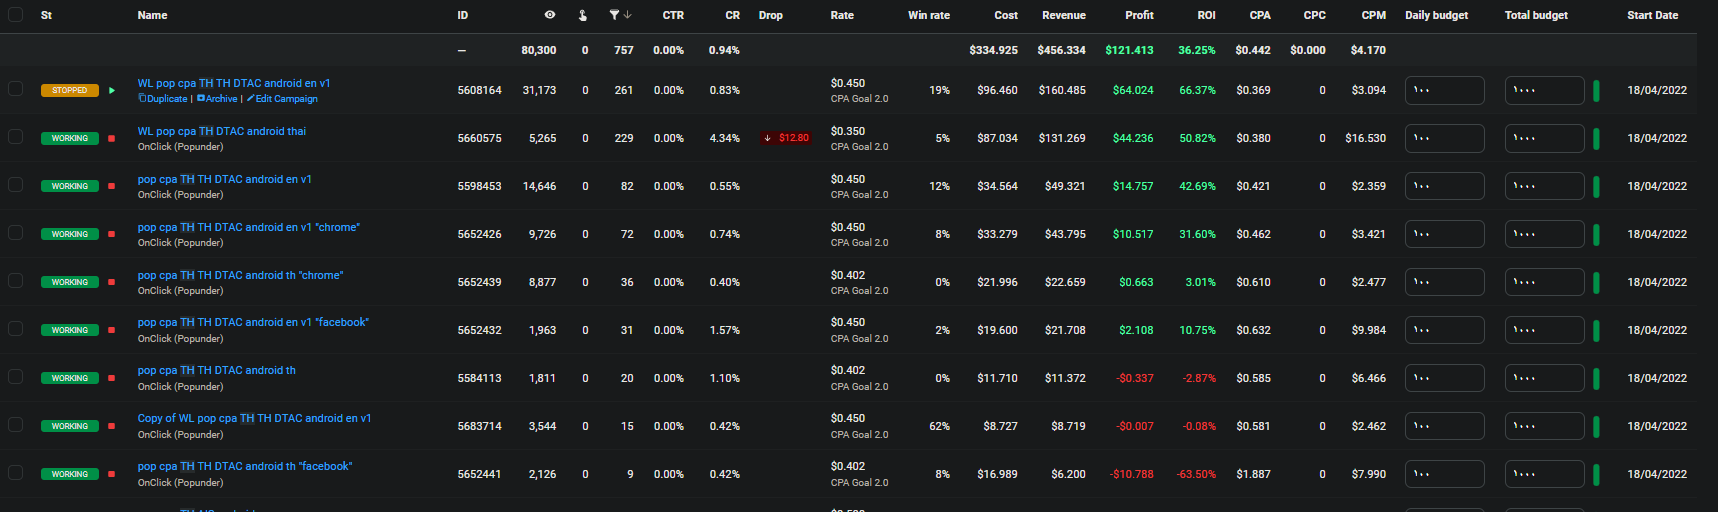Click the red $12.80 drop indicator

[786, 138]
